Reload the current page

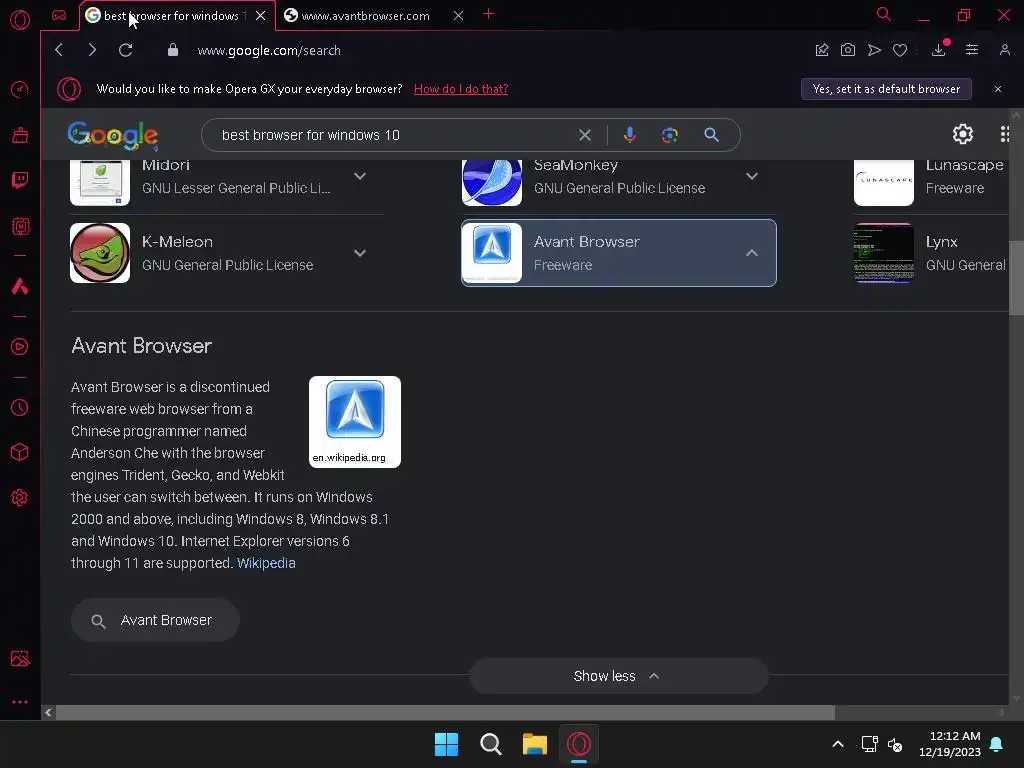(125, 50)
